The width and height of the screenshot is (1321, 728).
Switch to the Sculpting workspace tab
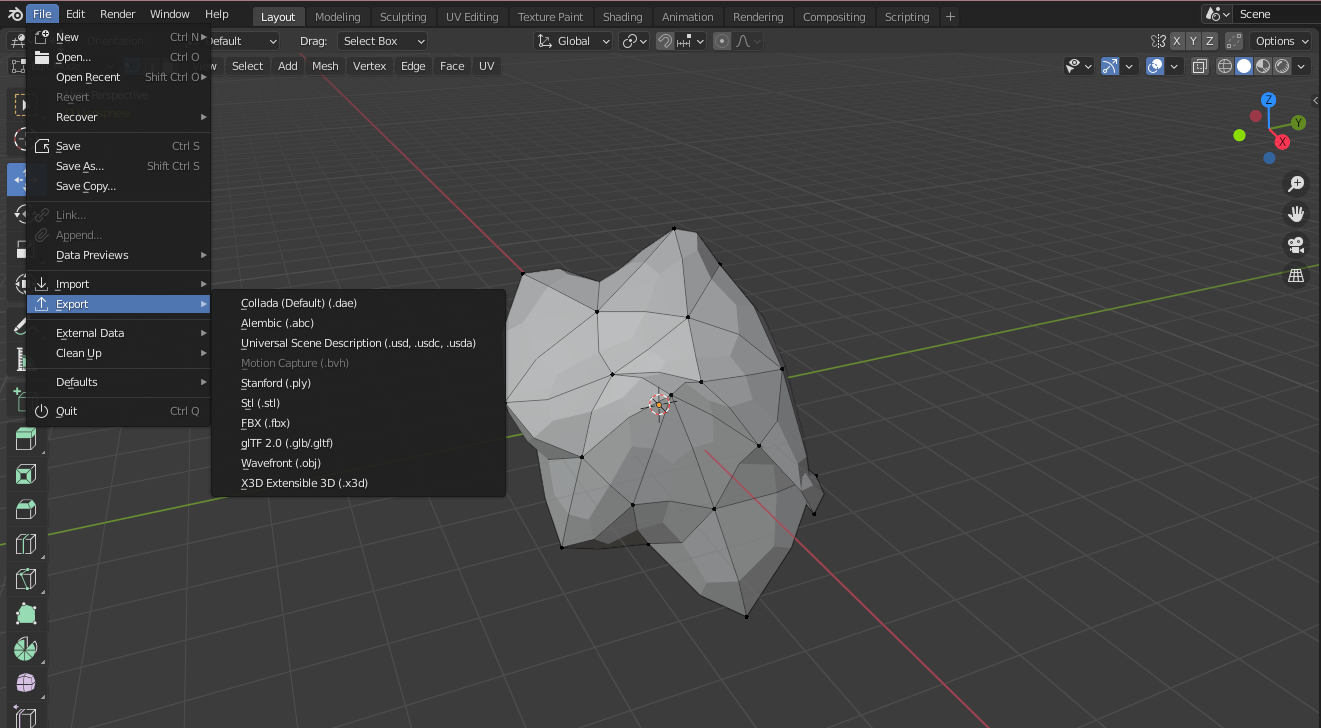pyautogui.click(x=403, y=16)
